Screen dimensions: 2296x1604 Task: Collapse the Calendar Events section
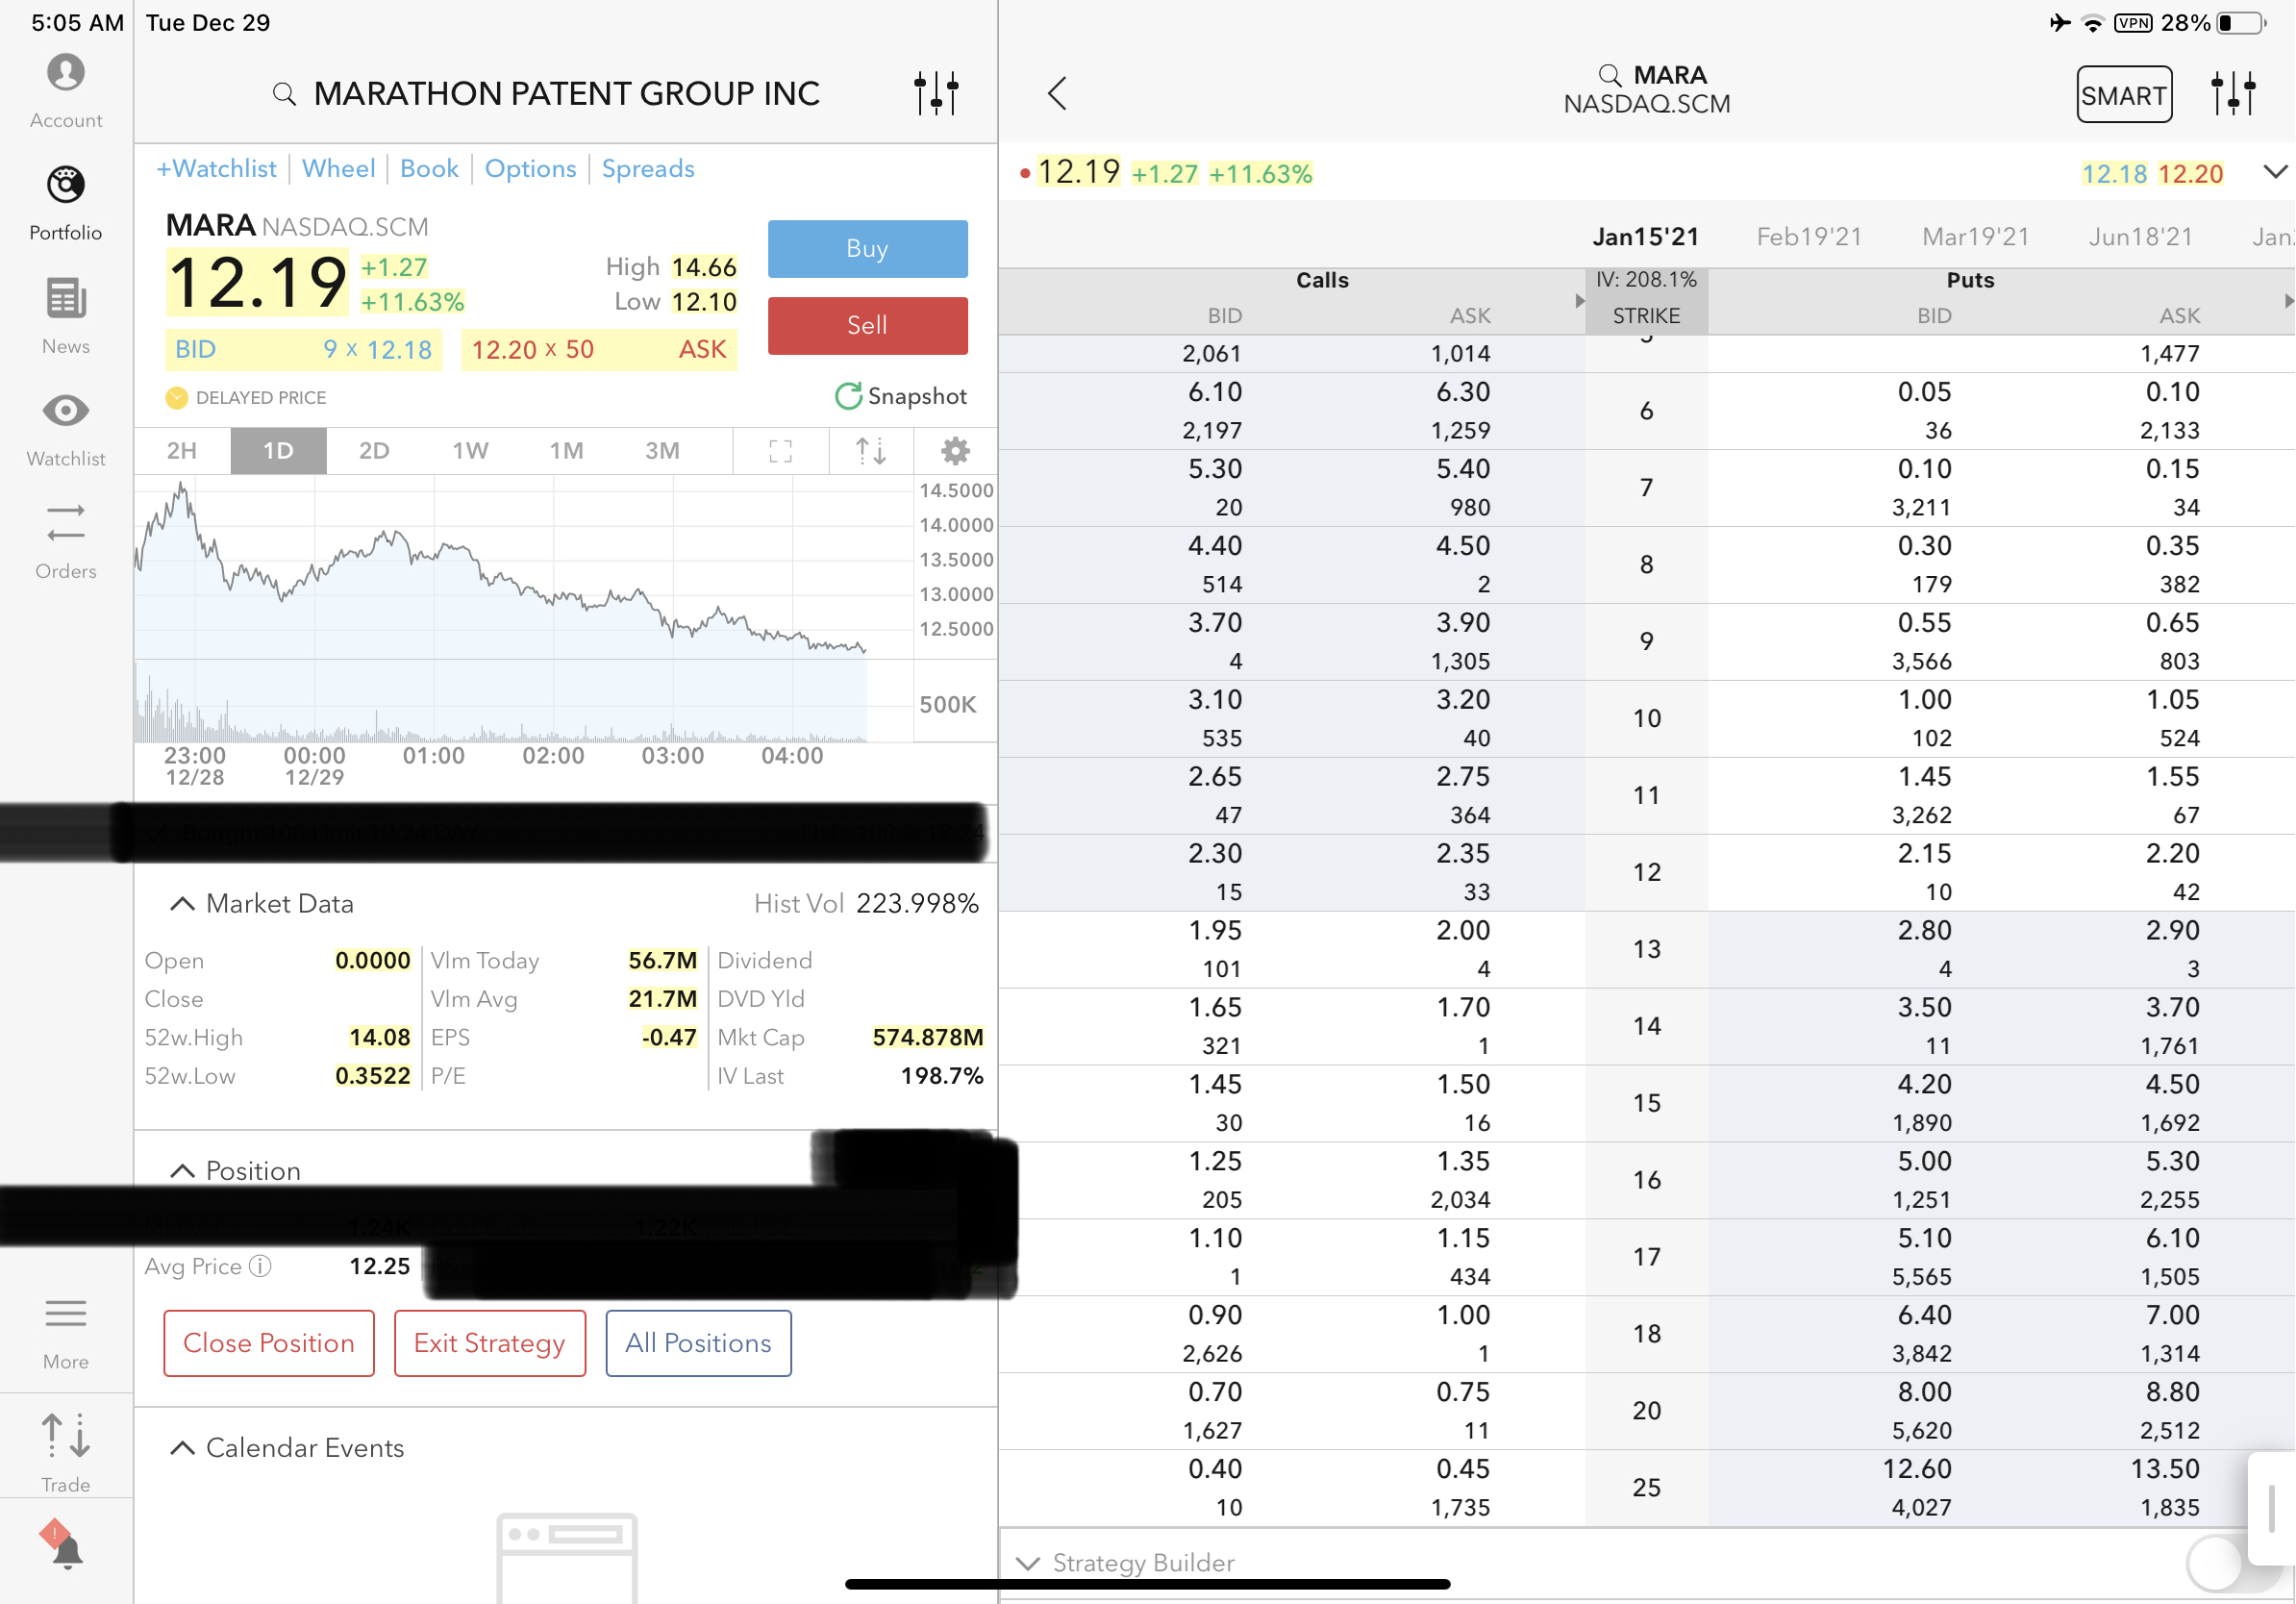pyautogui.click(x=182, y=1448)
